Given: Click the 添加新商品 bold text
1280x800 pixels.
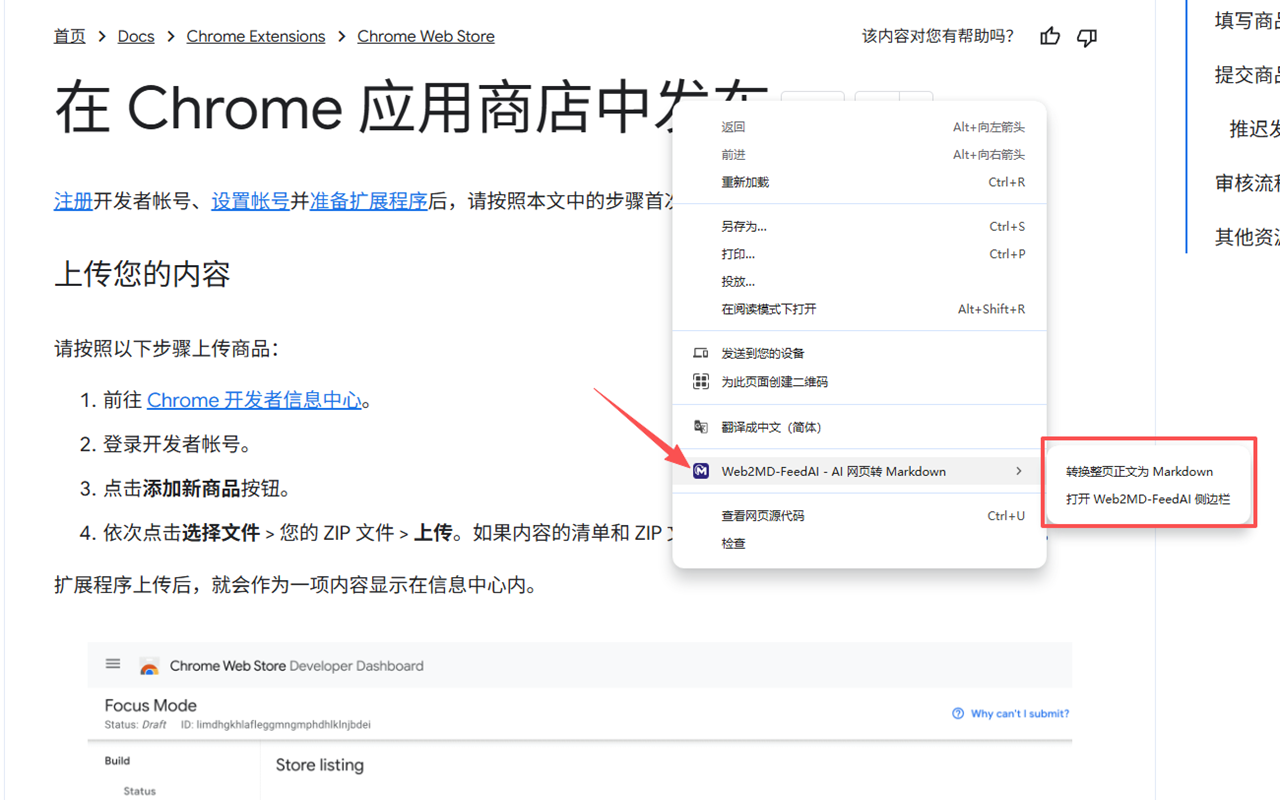Looking at the screenshot, I should 191,489.
